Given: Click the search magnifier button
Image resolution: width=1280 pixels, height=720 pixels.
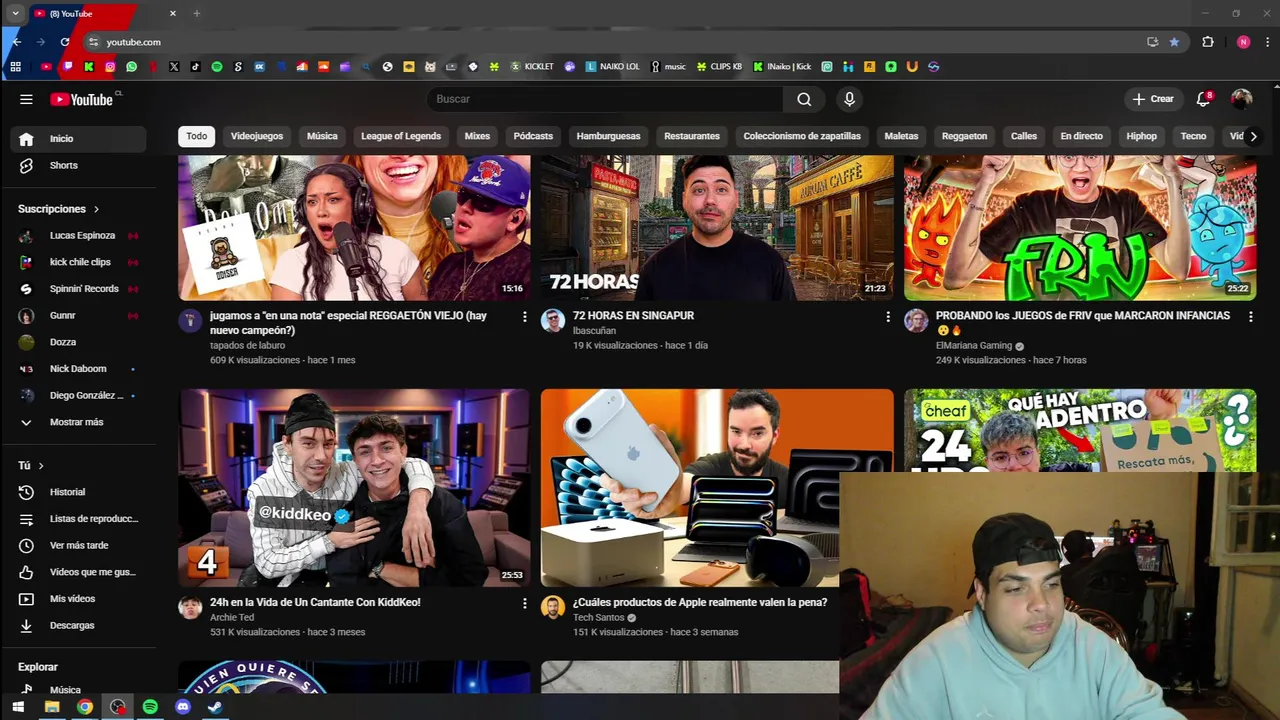Looking at the screenshot, I should [804, 99].
